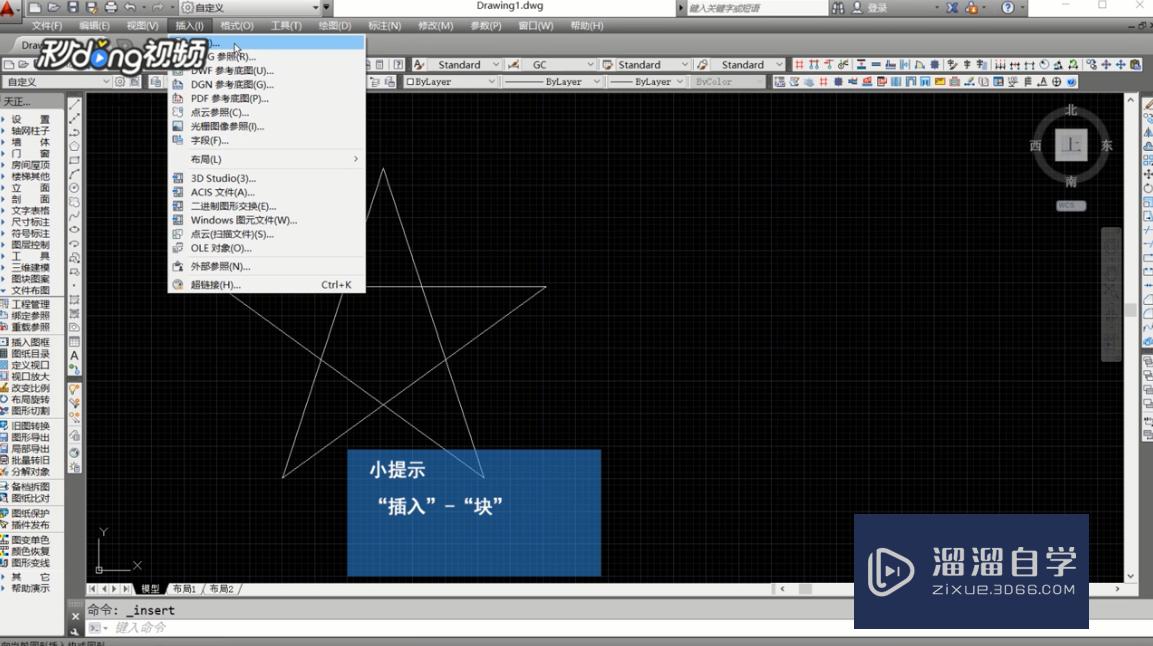Select 外部参照(N) menu entry
The image size is (1153, 646).
tap(266, 266)
